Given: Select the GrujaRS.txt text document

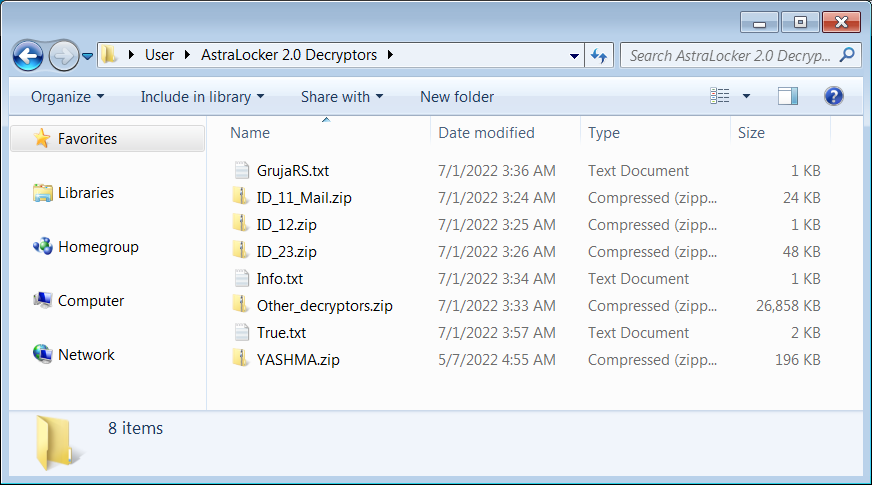Looking at the screenshot, I should coord(292,171).
